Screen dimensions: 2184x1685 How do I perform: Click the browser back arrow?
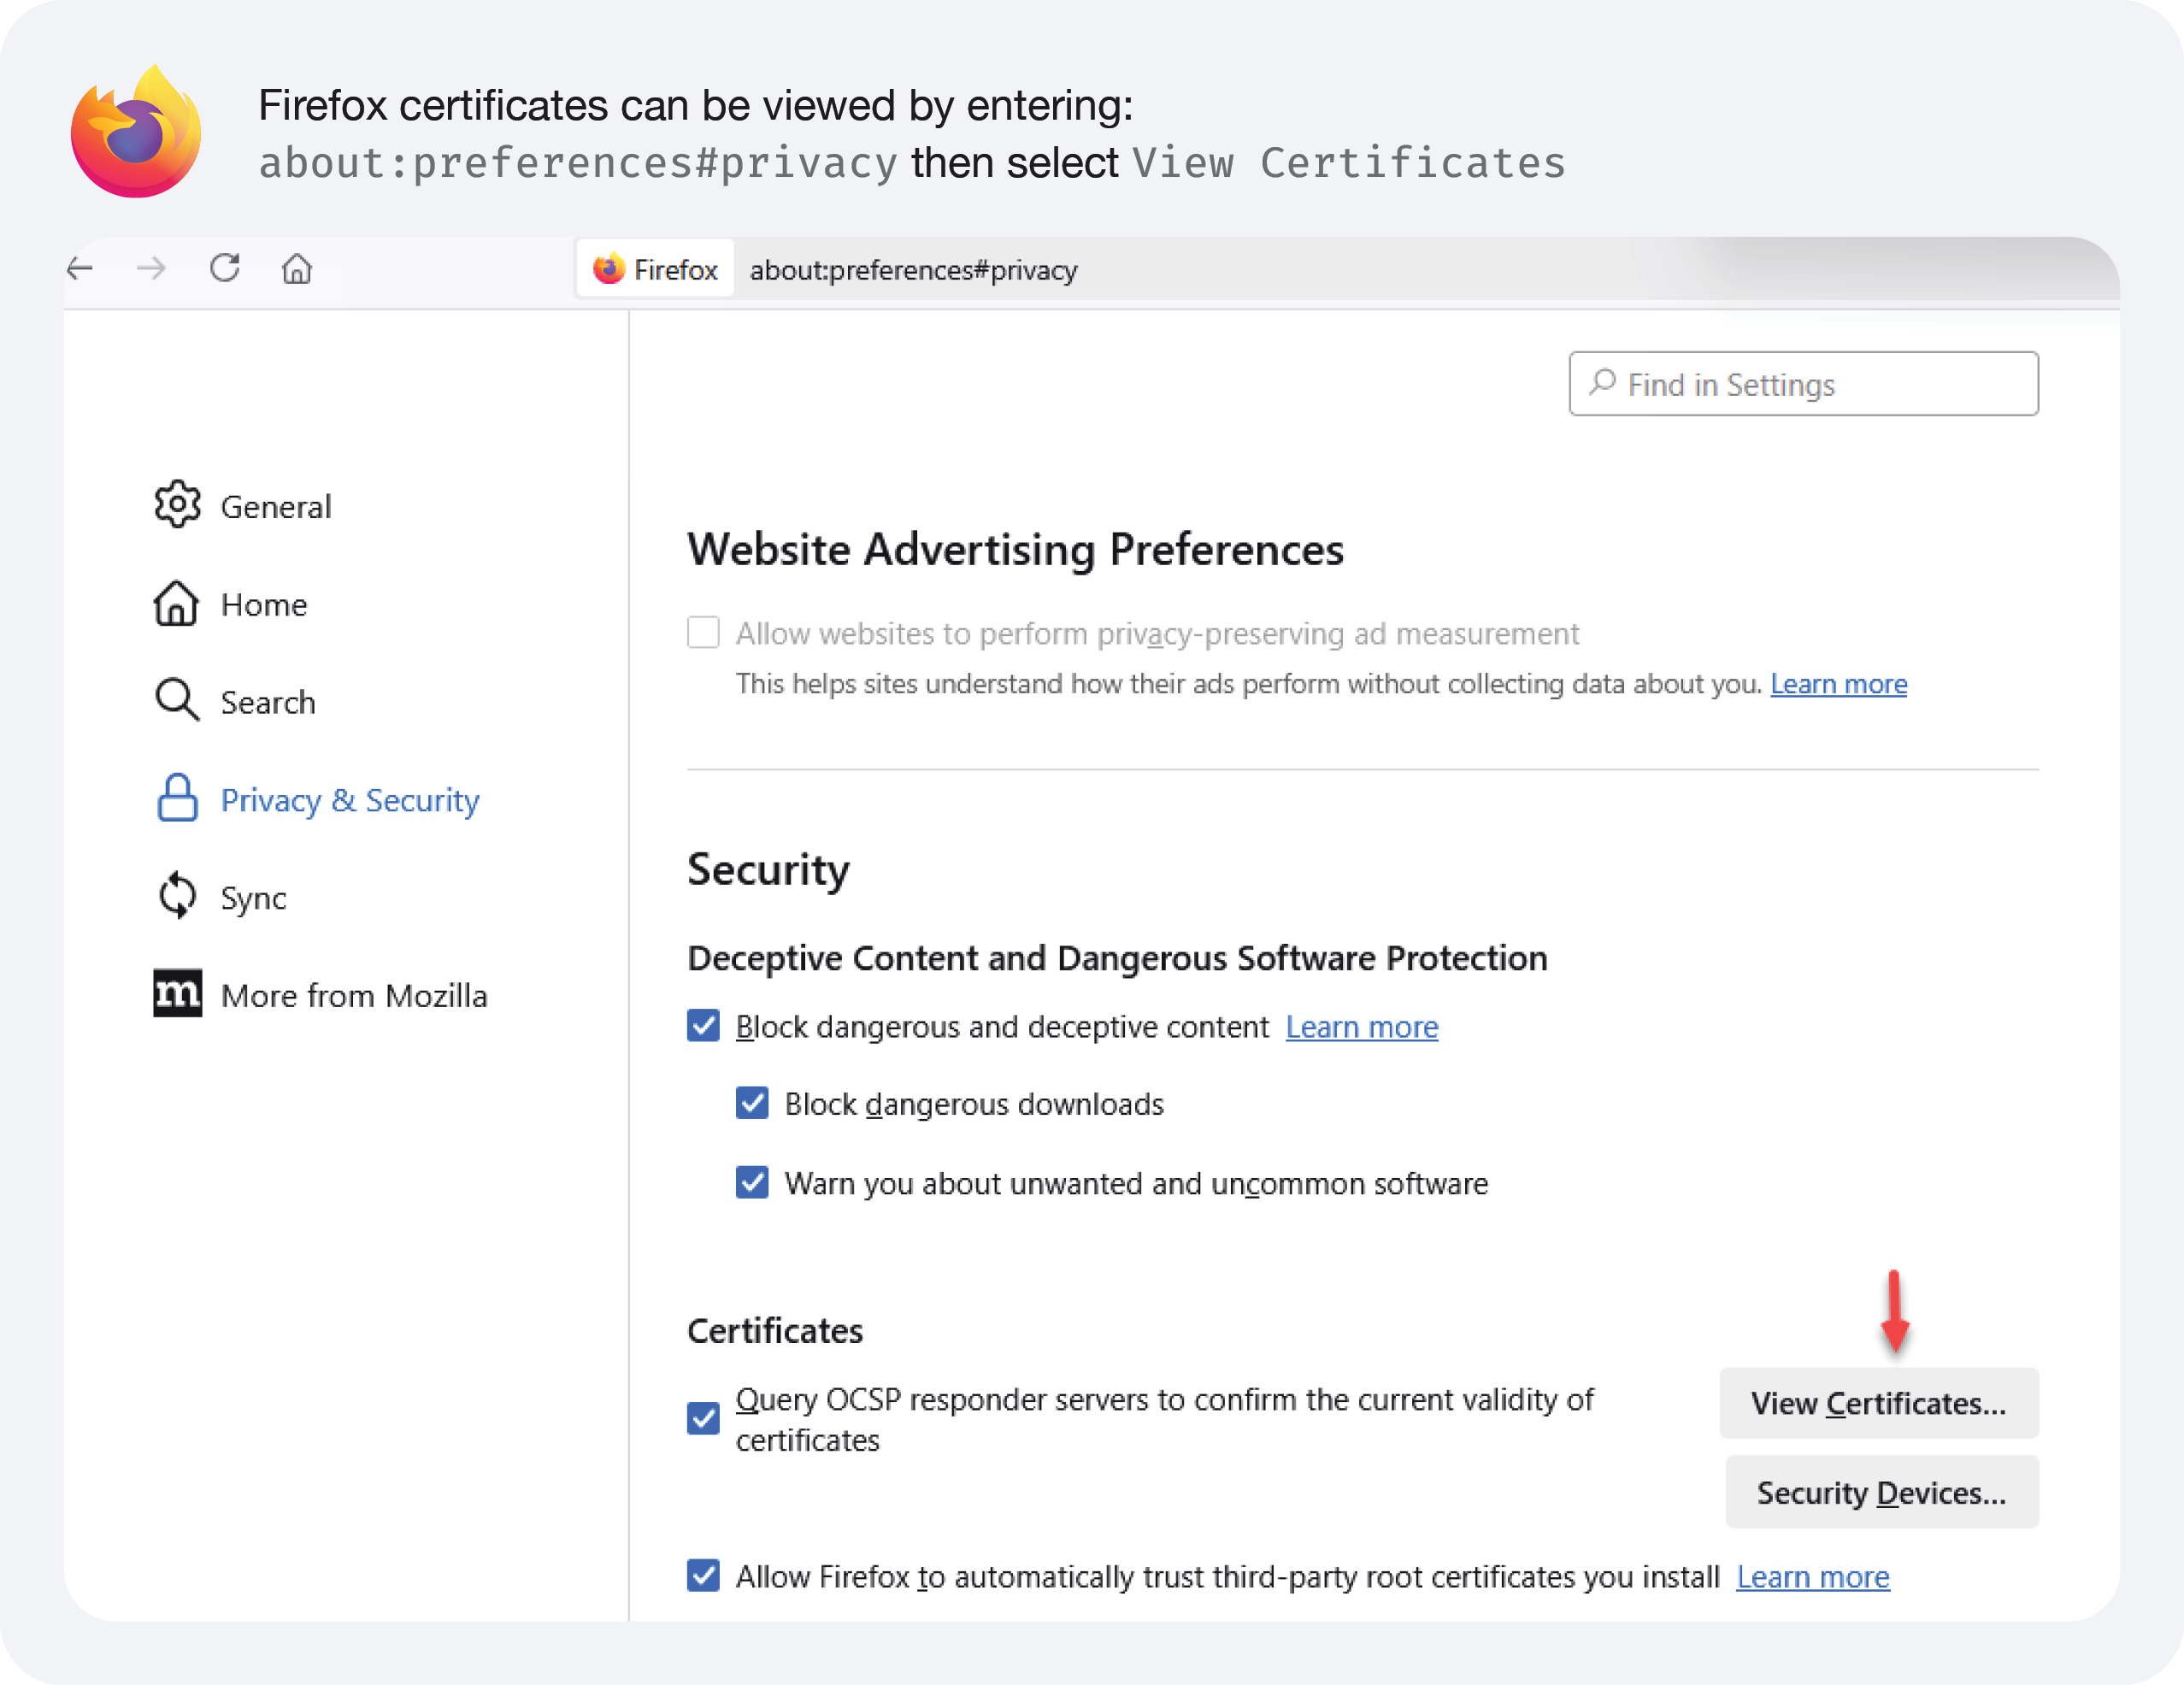click(x=80, y=268)
